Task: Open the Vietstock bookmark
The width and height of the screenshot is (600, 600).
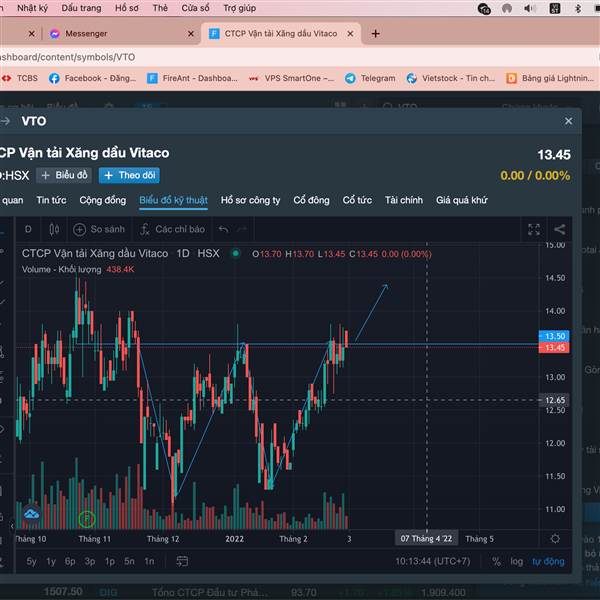Action: pyautogui.click(x=451, y=78)
